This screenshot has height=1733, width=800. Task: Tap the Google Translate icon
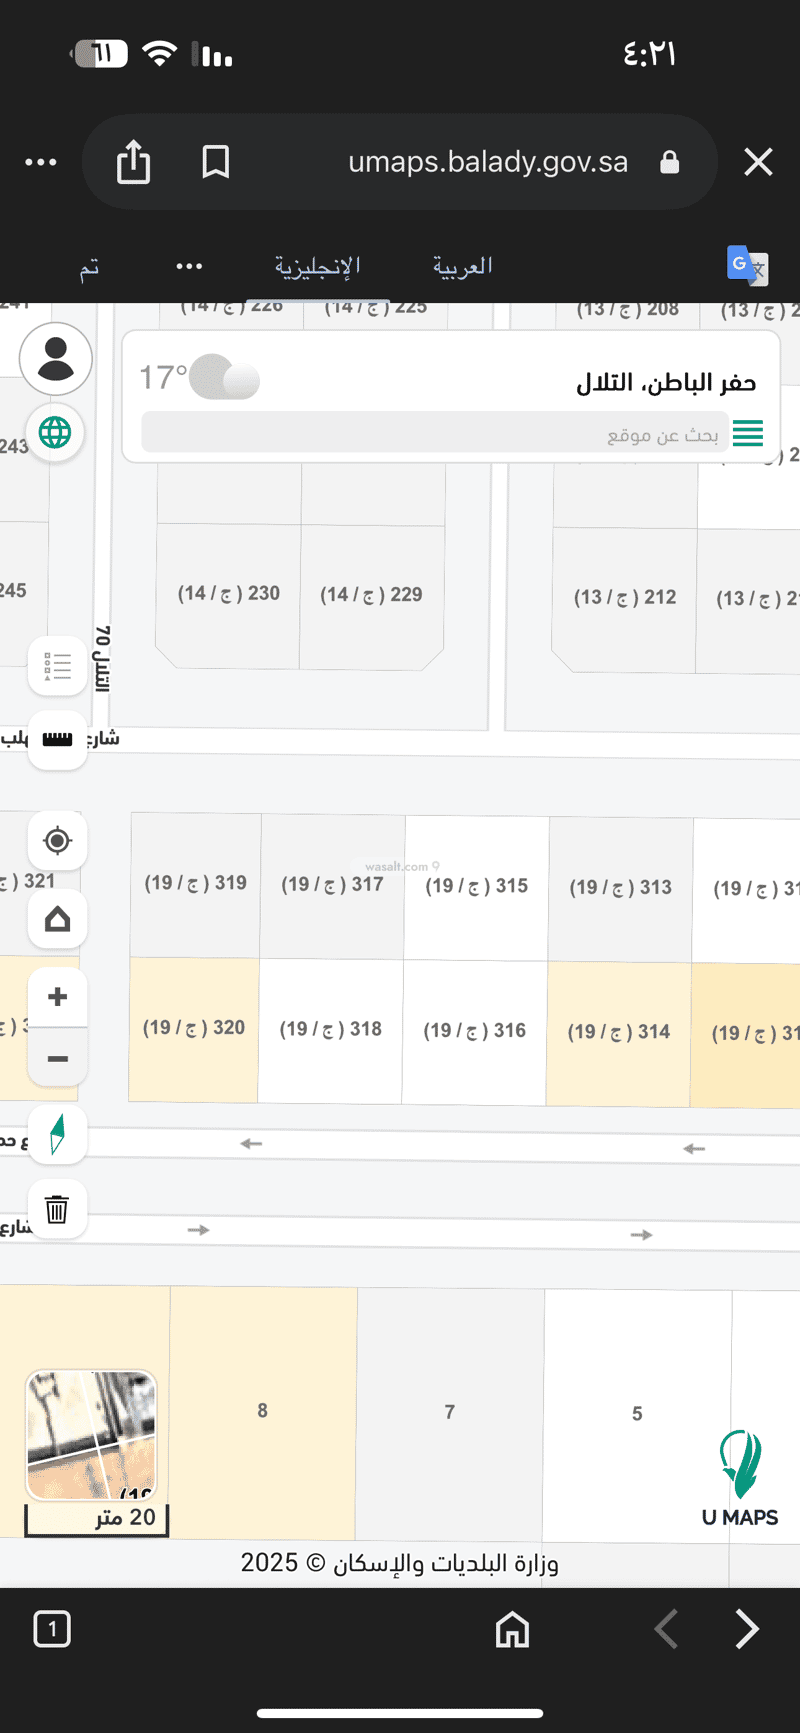747,266
